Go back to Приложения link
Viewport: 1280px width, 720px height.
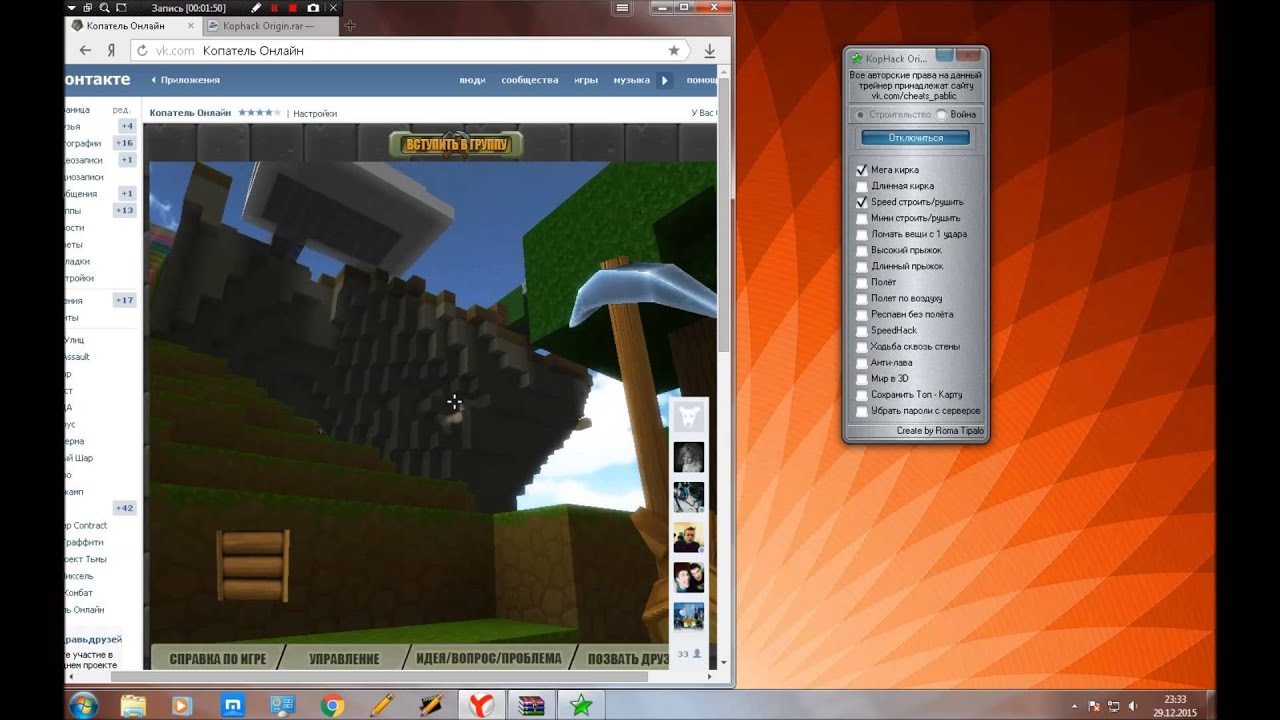pos(185,80)
